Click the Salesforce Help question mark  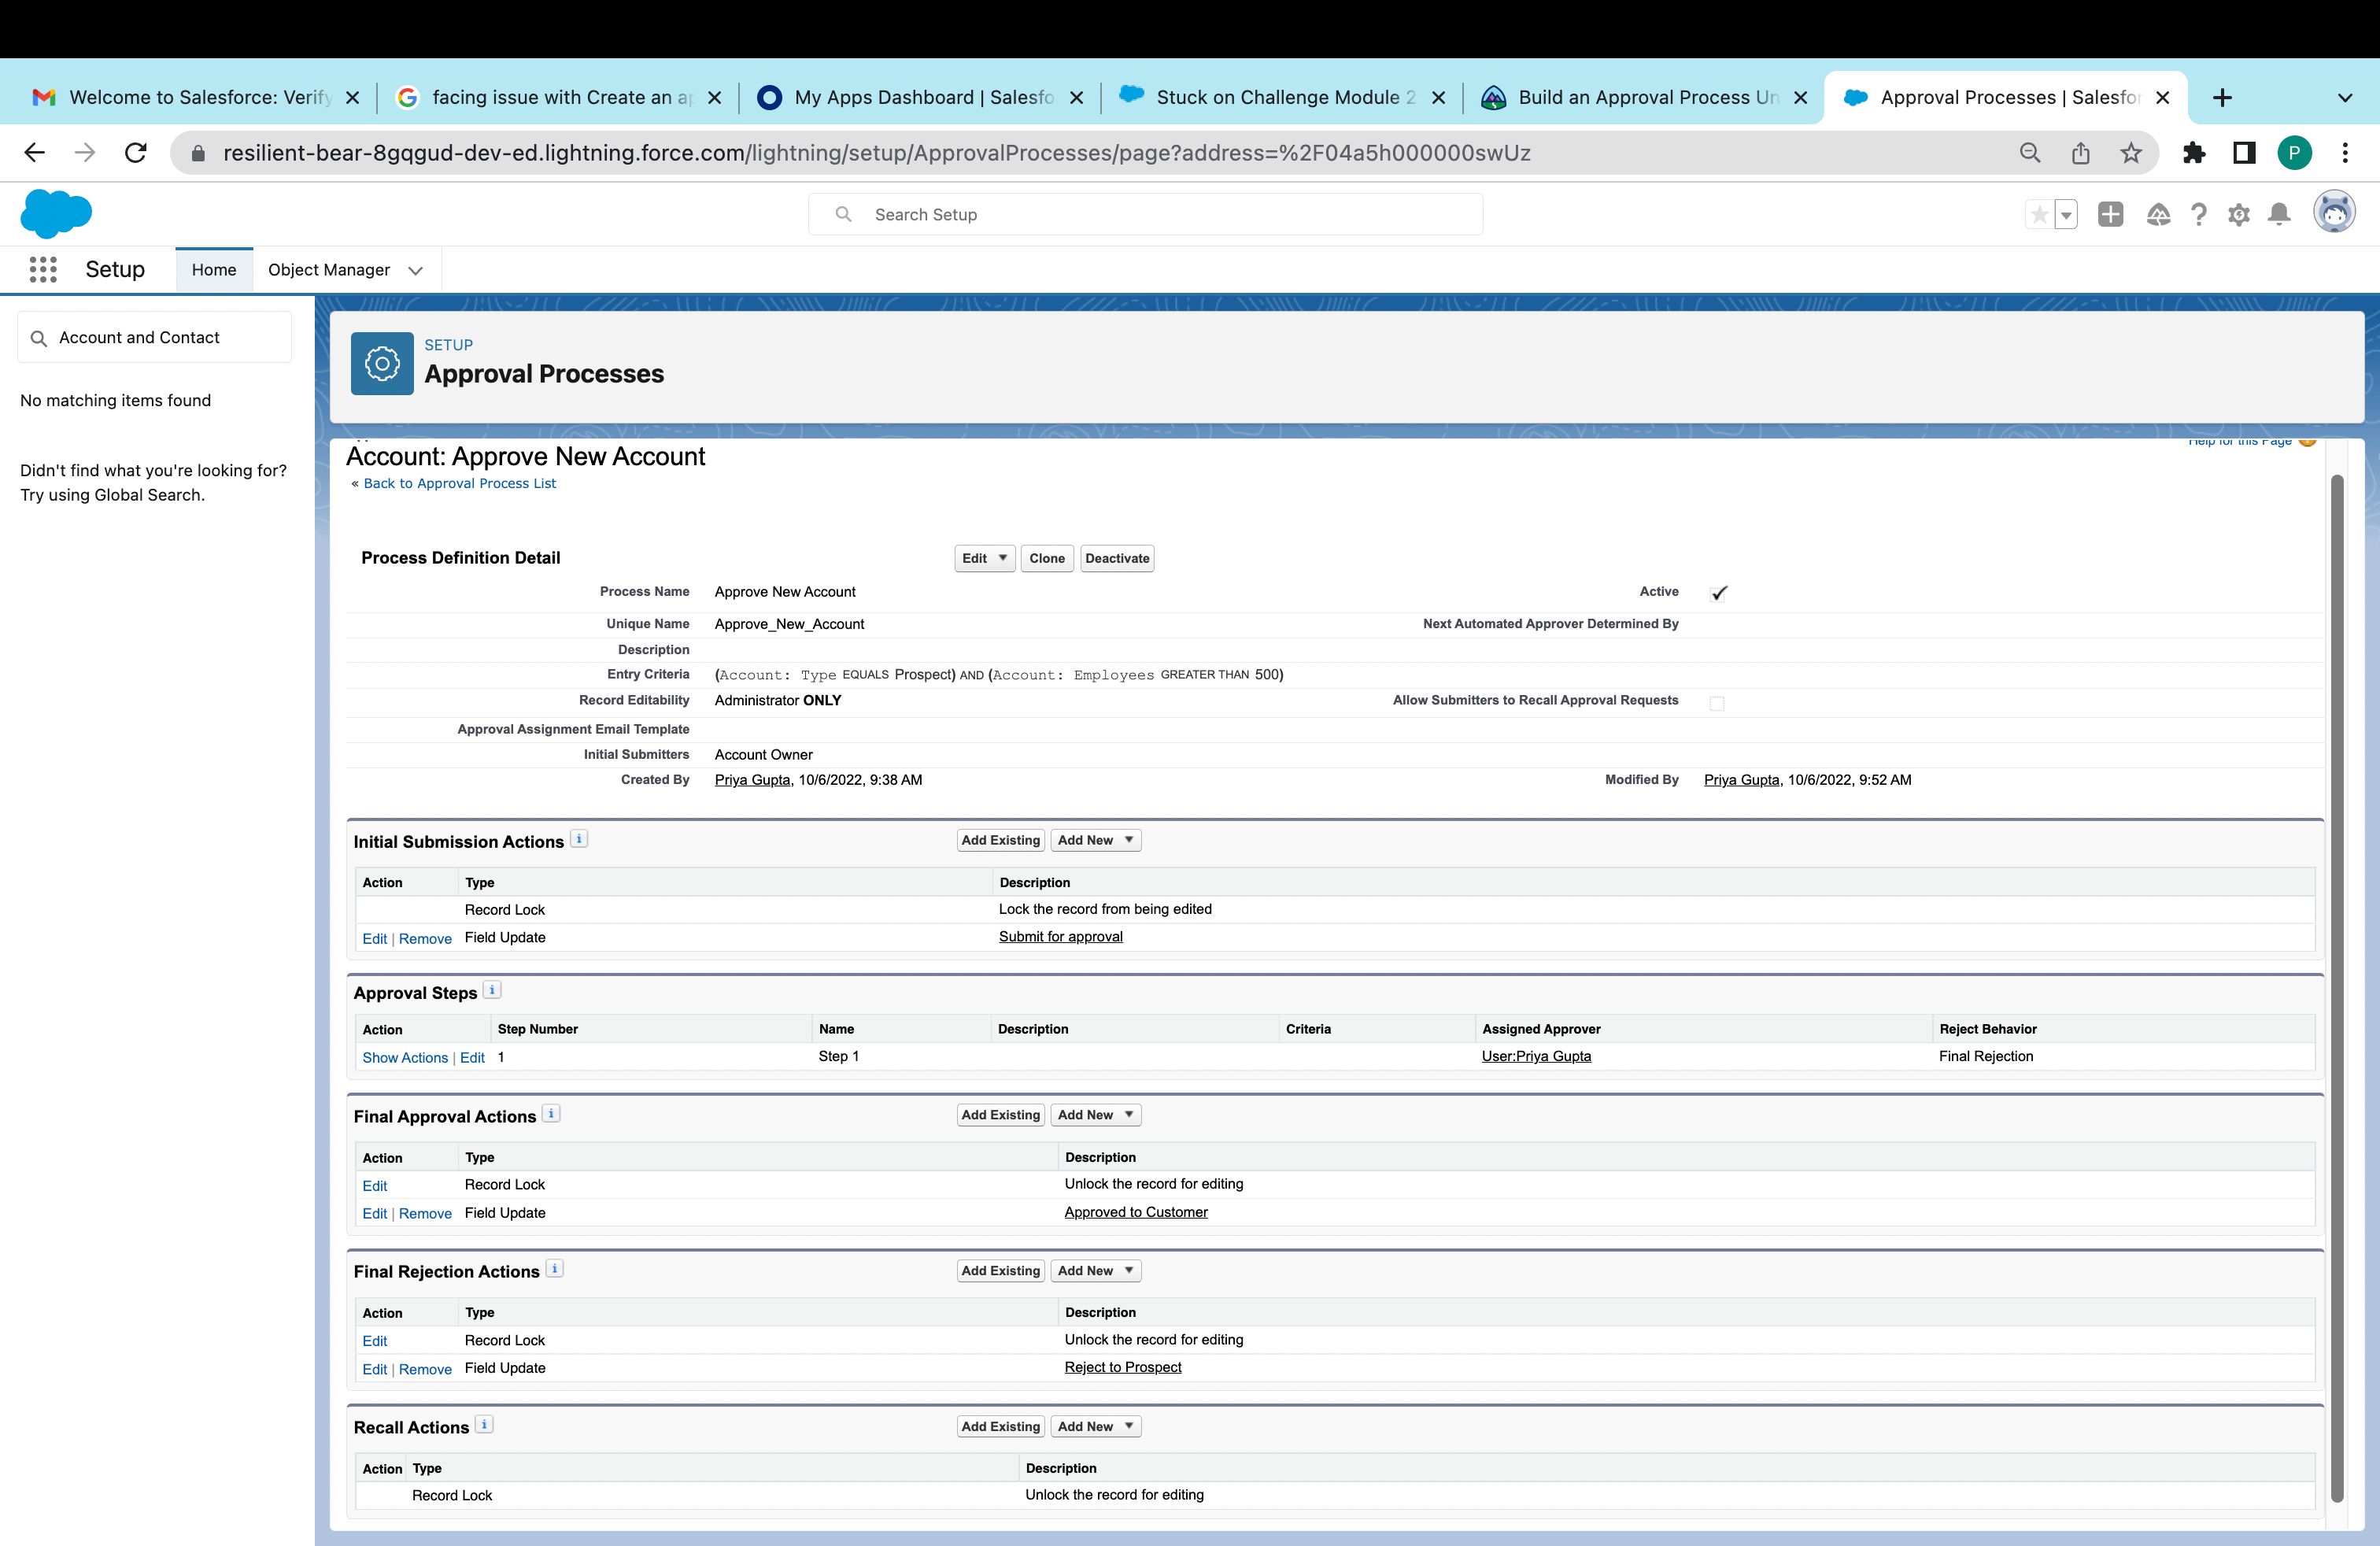2198,214
